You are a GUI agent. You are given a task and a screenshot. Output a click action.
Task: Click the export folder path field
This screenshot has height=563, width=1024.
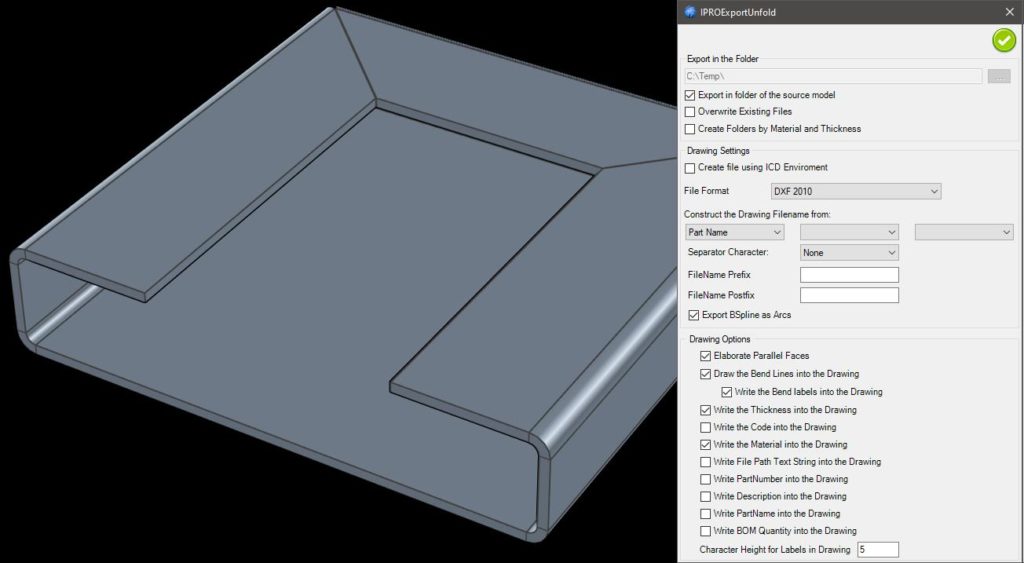pos(833,76)
